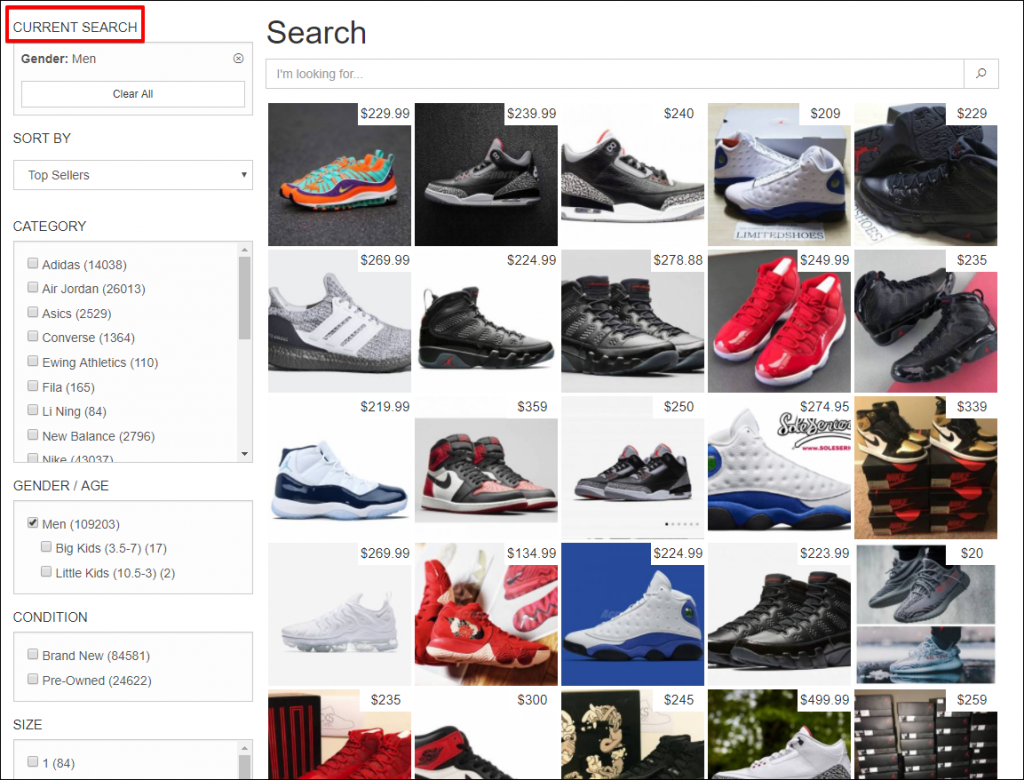Open the $249.99 red patent Jordan listing
The height and width of the screenshot is (780, 1024).
(x=779, y=321)
